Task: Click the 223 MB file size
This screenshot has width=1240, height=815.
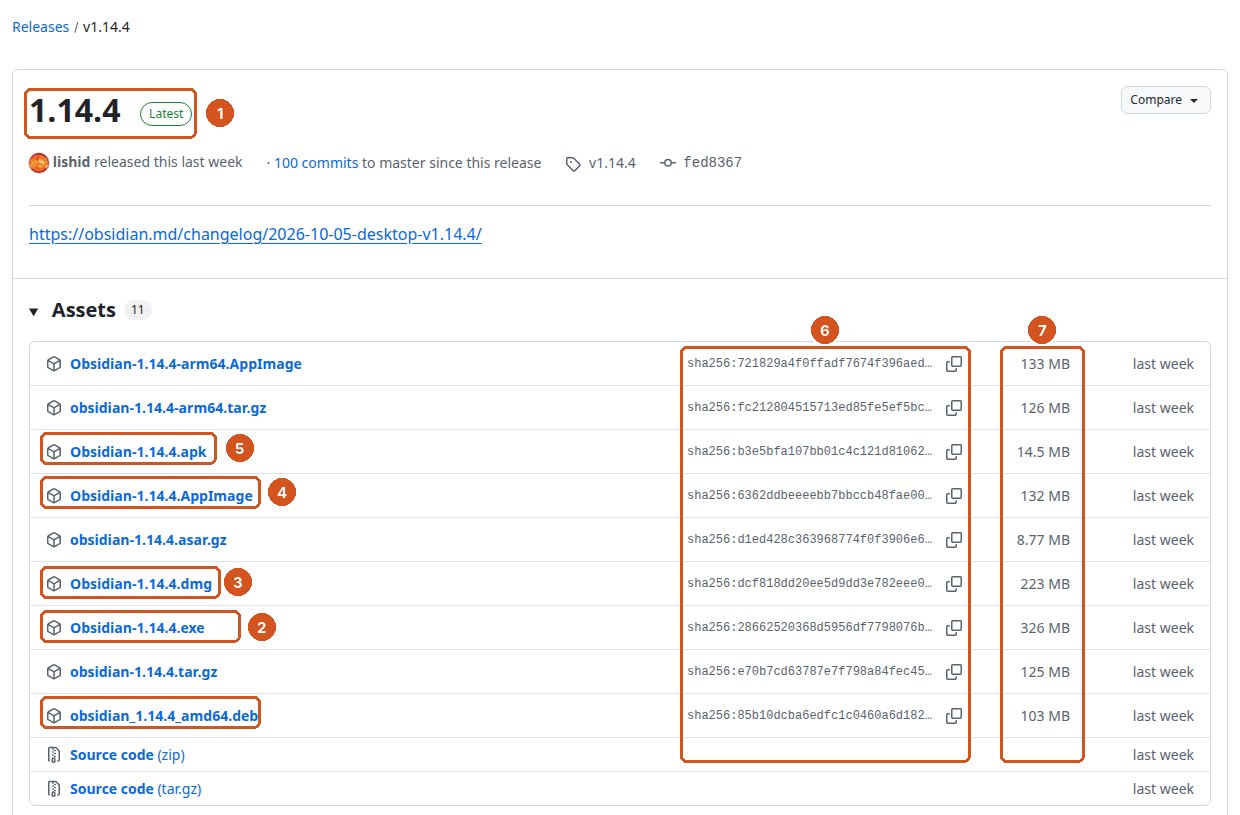Action: (1045, 584)
